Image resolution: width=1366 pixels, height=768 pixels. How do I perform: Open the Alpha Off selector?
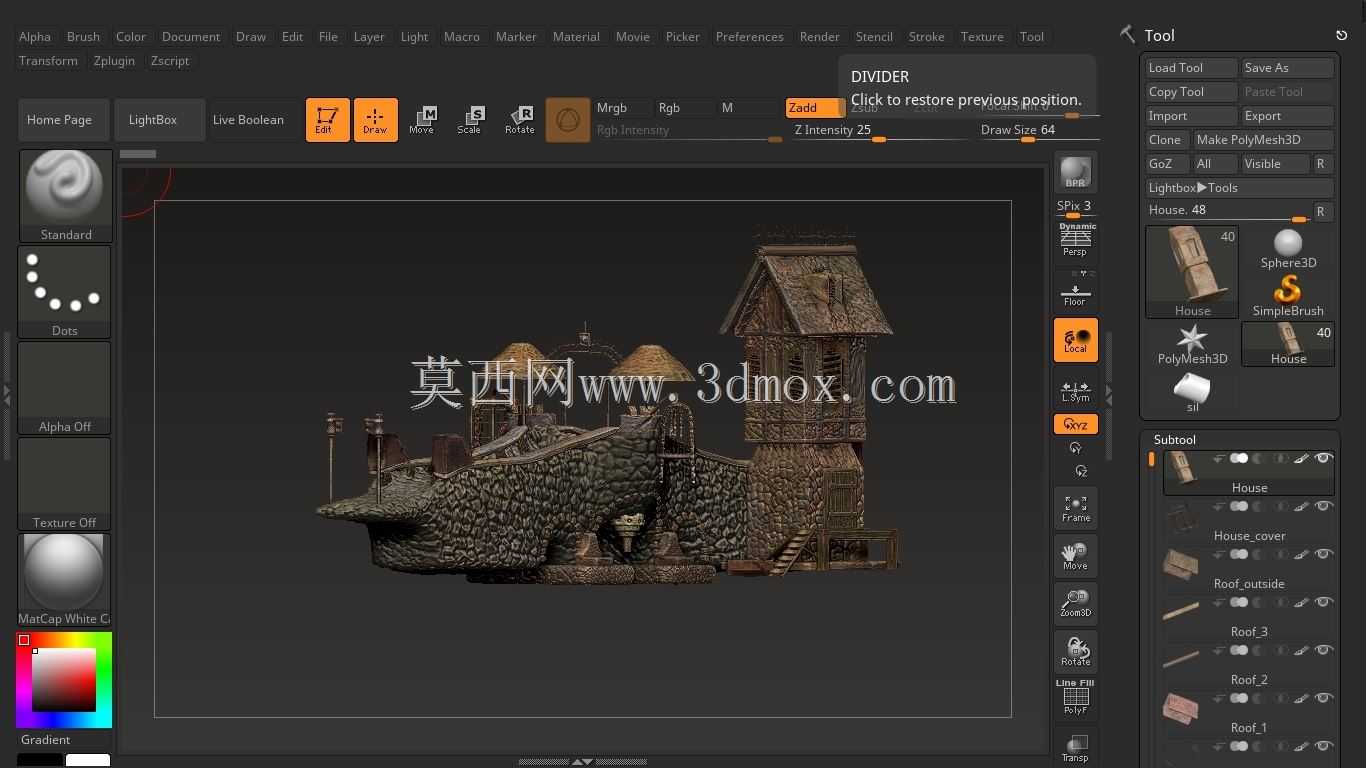coord(65,388)
